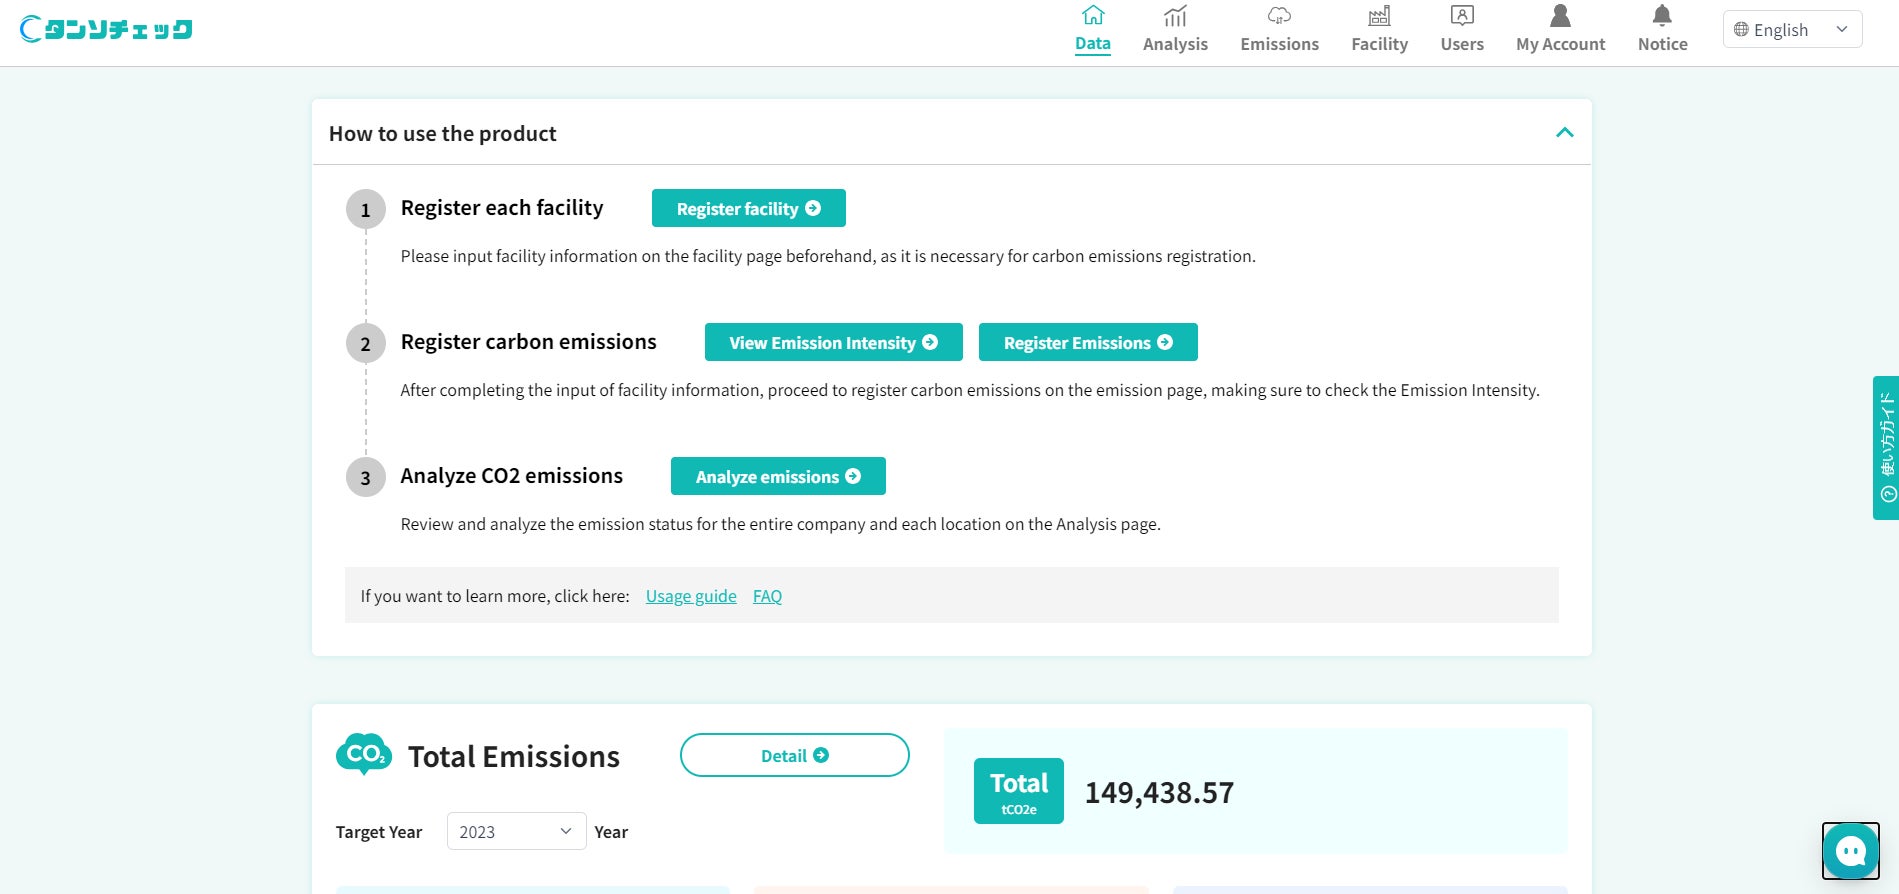This screenshot has height=894, width=1899.
Task: Open the English language dropdown
Action: tap(1792, 30)
